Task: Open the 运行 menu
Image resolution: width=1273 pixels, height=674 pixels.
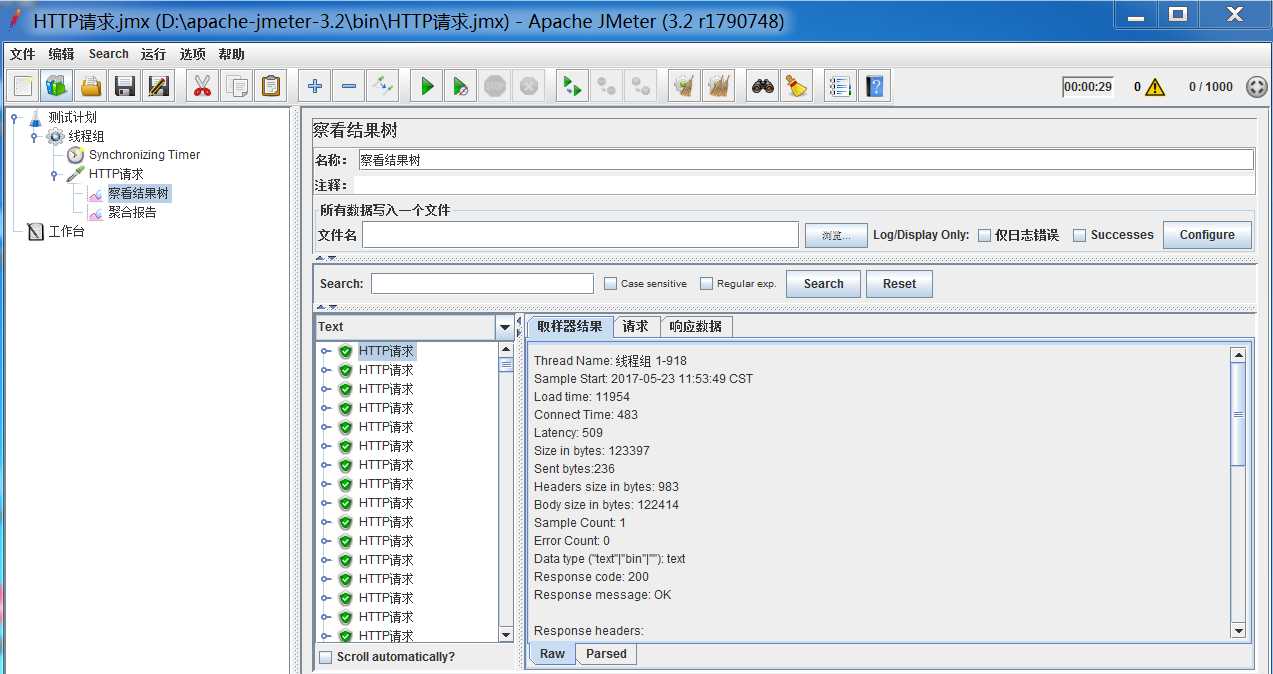Action: pos(154,54)
